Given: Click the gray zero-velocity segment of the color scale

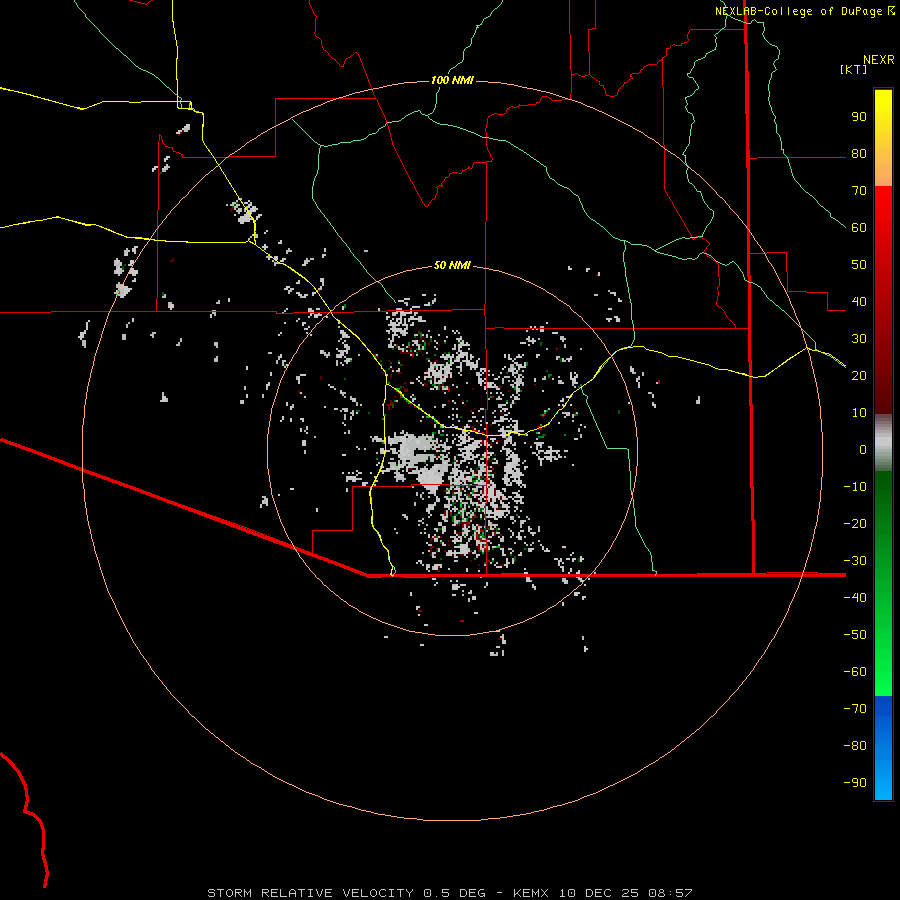Looking at the screenshot, I should click(x=883, y=443).
